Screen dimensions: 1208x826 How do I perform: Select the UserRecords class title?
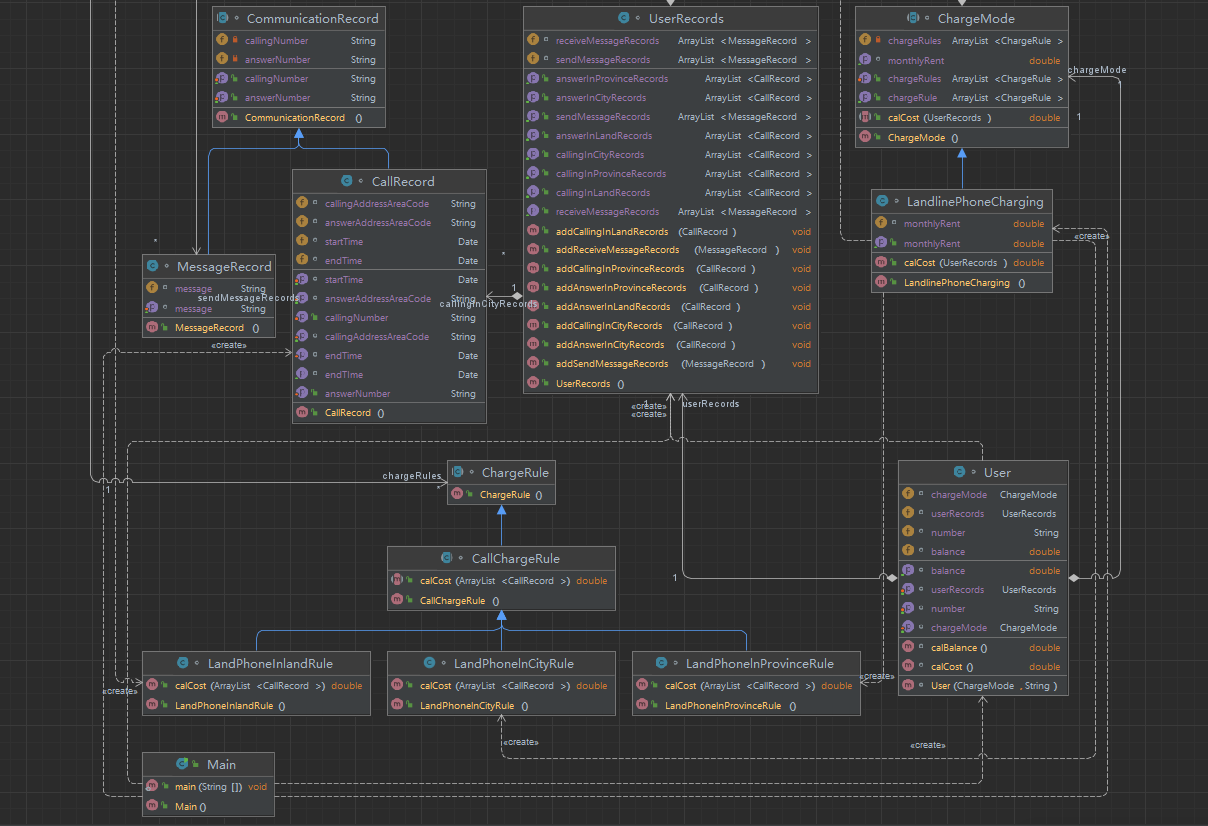click(x=686, y=18)
